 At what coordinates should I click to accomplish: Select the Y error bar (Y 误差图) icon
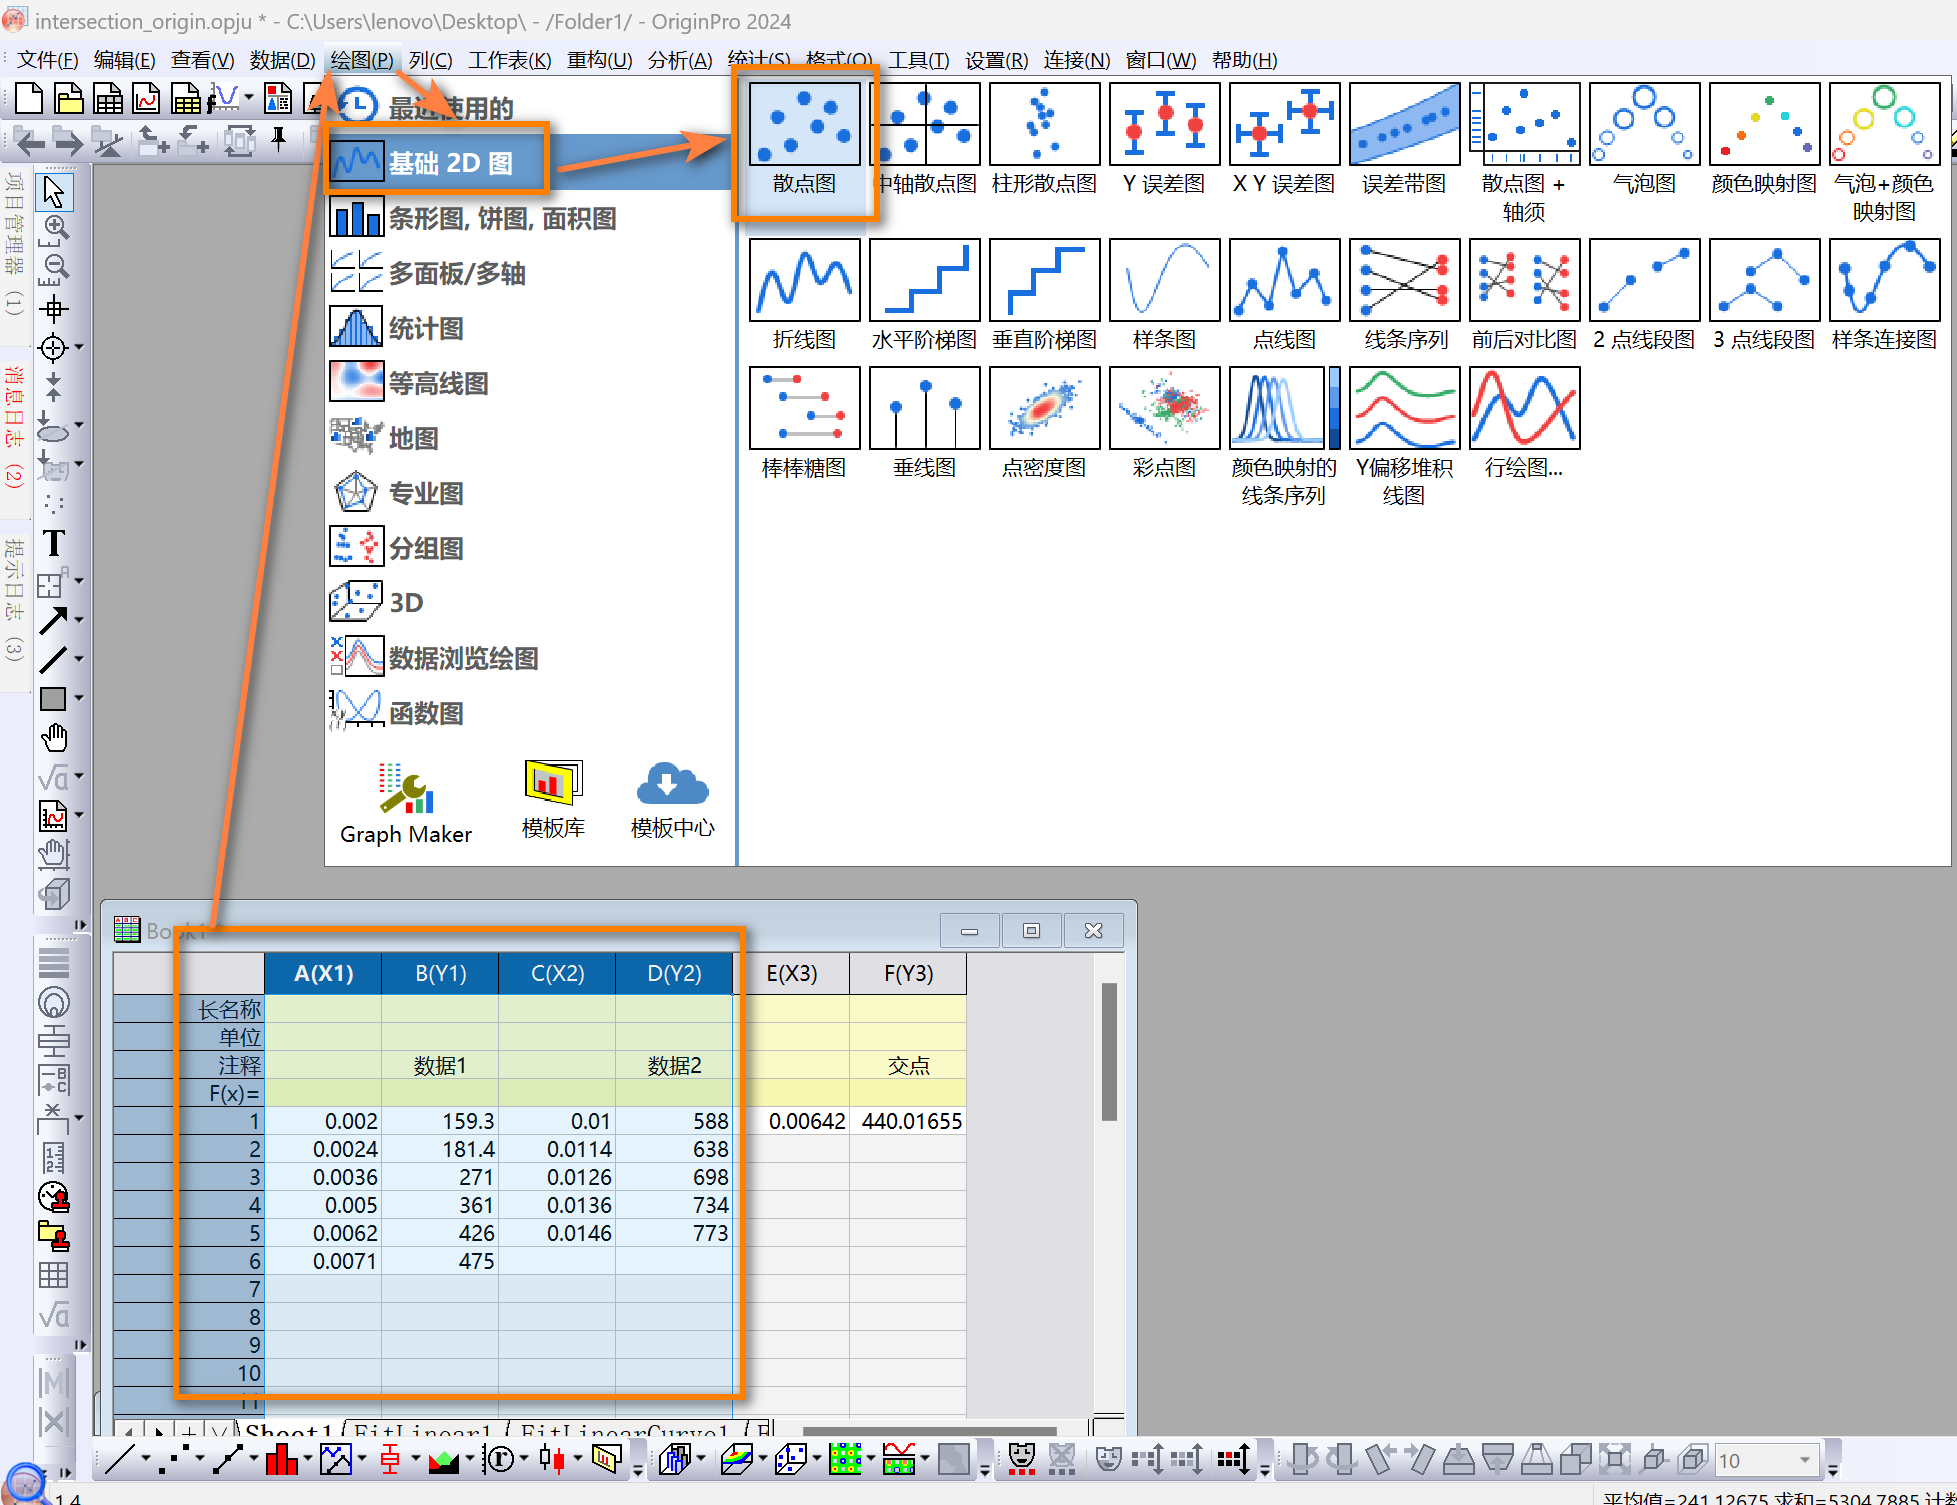[1164, 126]
